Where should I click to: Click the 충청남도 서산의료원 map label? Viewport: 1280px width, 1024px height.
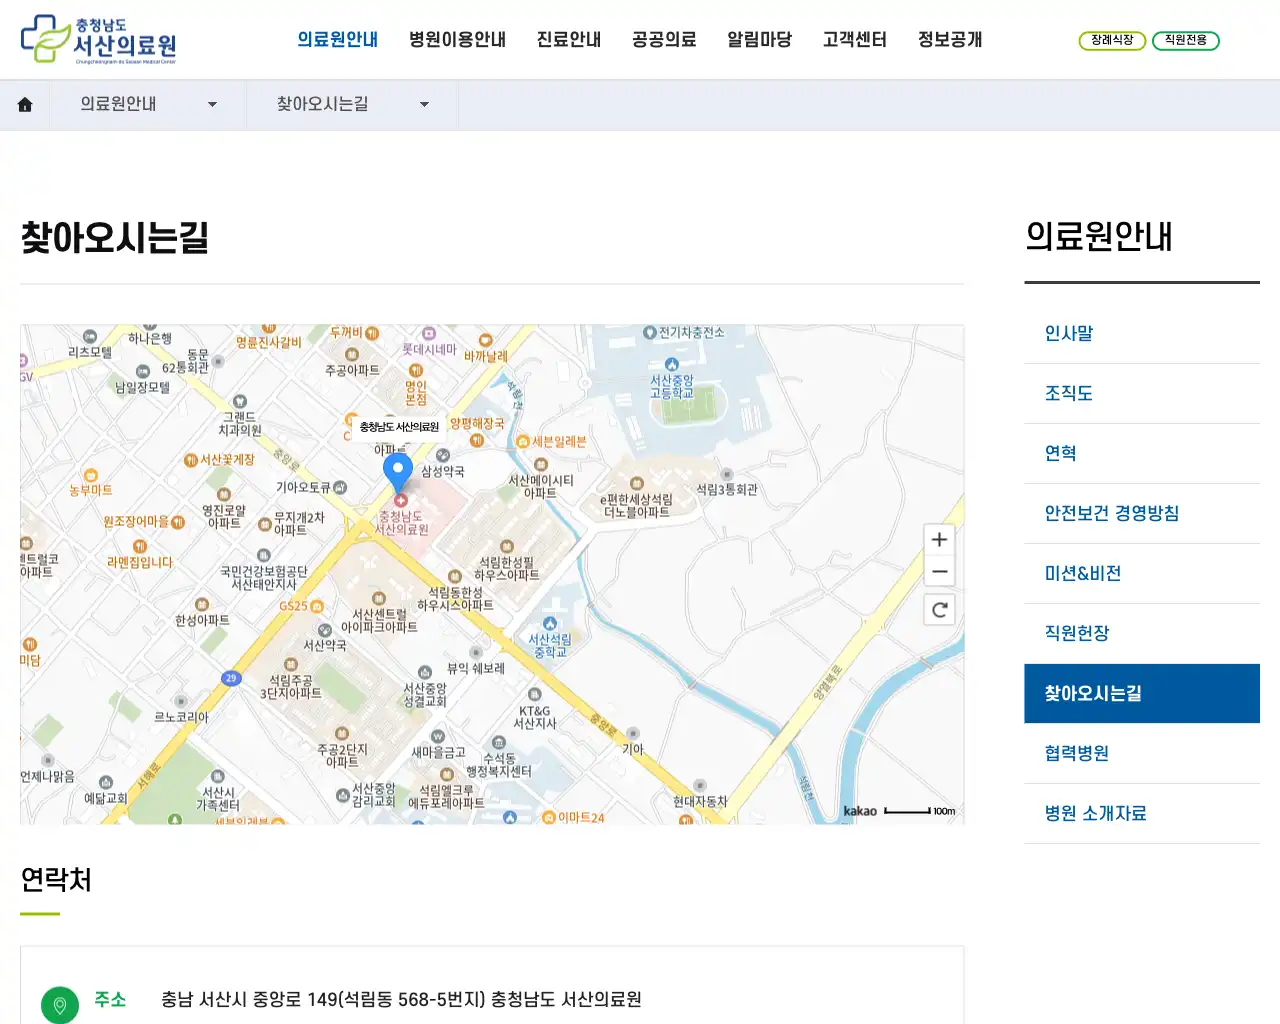pos(399,427)
